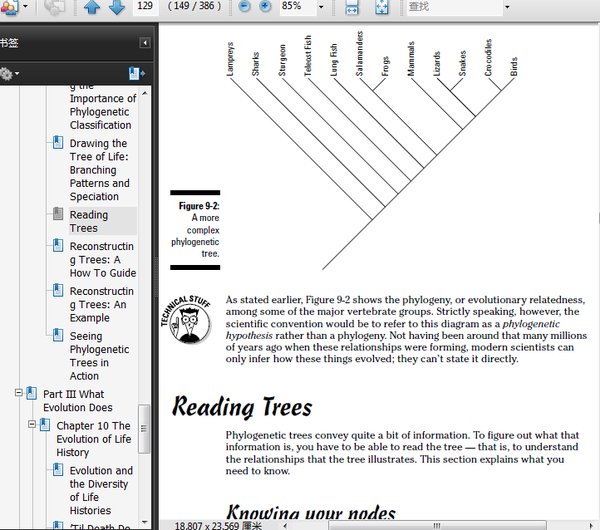Click horizontal scrollbar right arrow of document
Image resolution: width=600 pixels, height=530 pixels.
point(591,526)
